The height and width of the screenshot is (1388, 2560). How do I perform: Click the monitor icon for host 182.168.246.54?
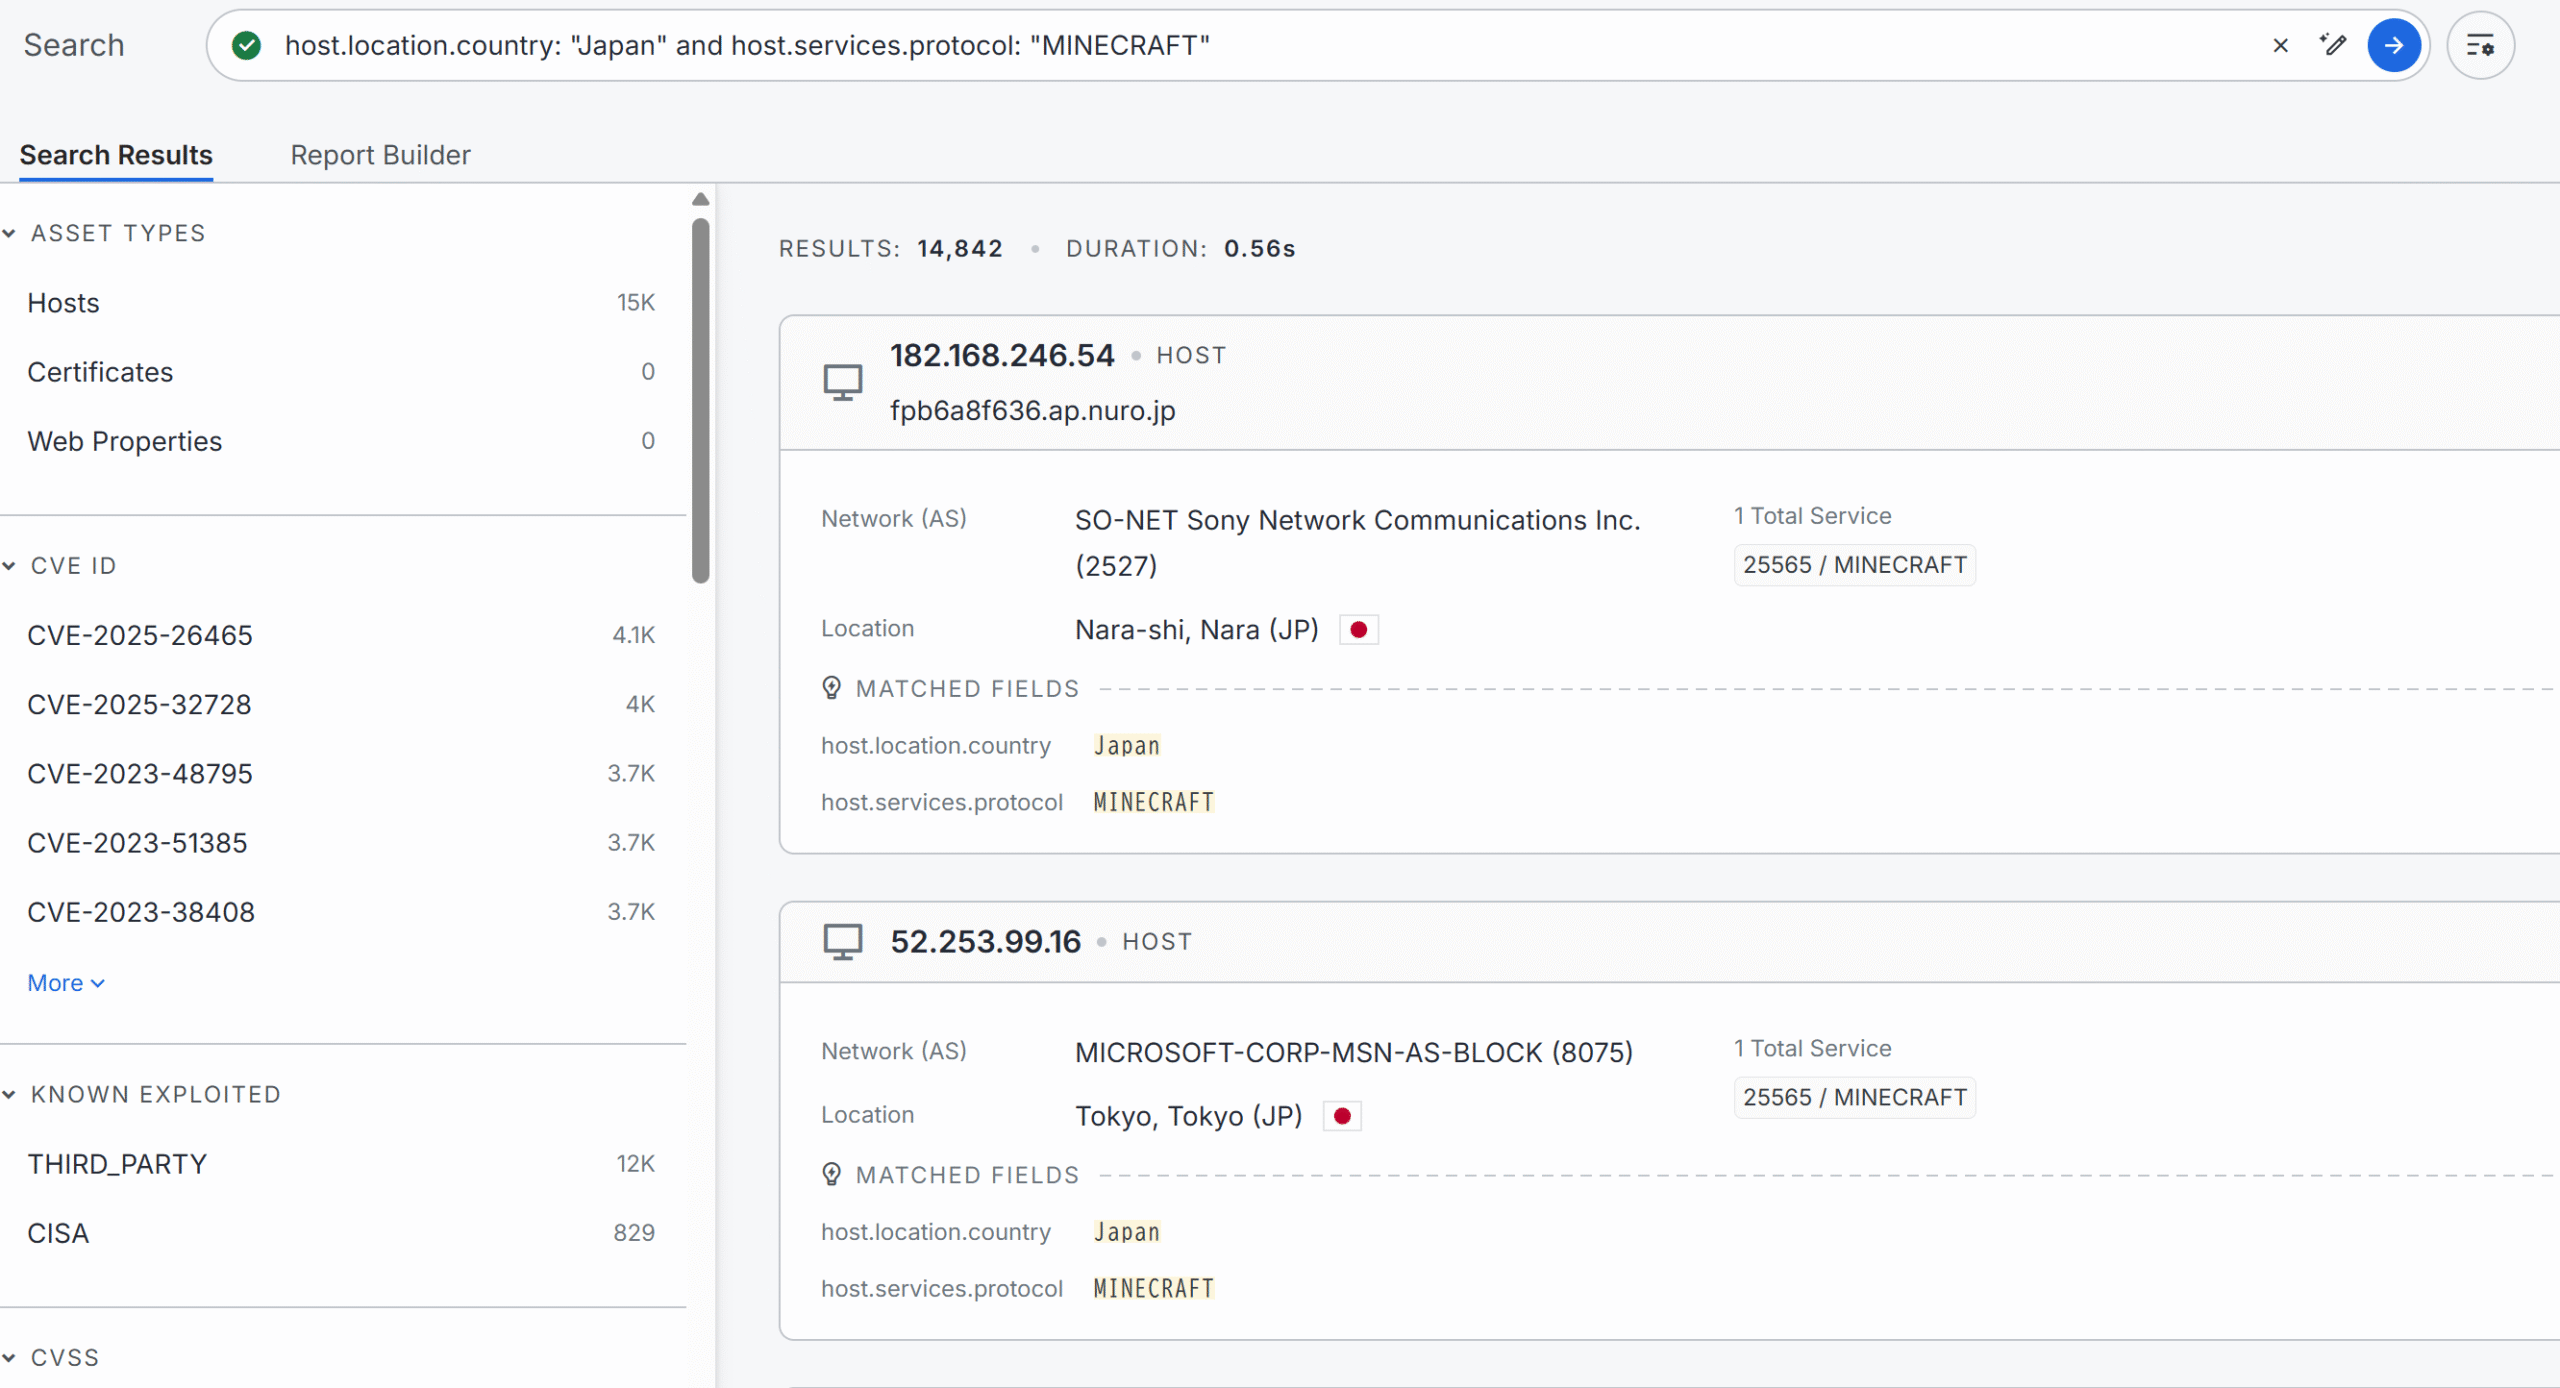pyautogui.click(x=842, y=382)
